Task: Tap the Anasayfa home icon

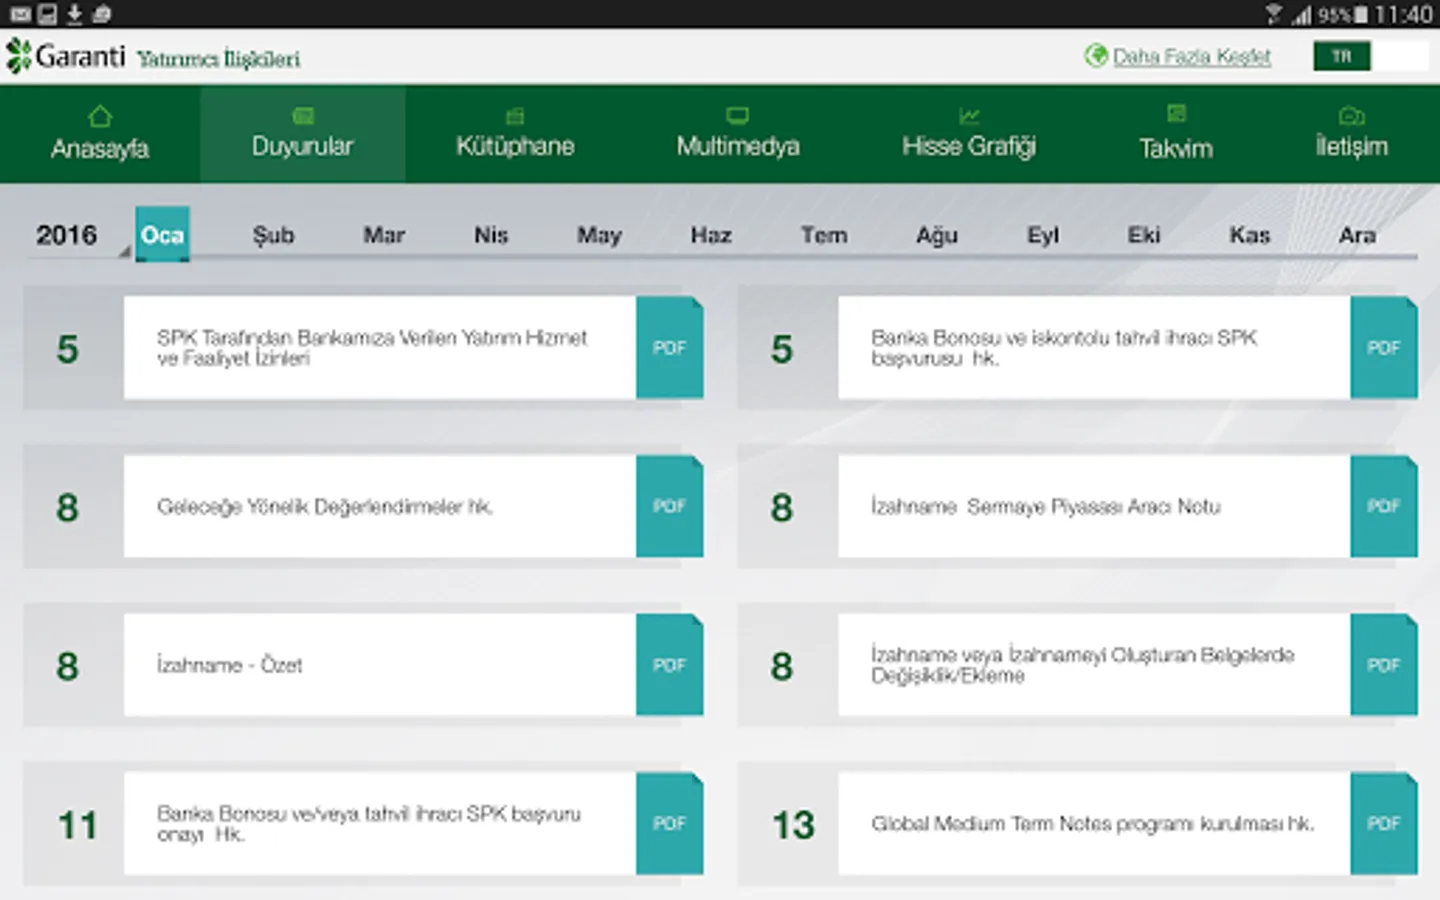Action: pos(100,116)
